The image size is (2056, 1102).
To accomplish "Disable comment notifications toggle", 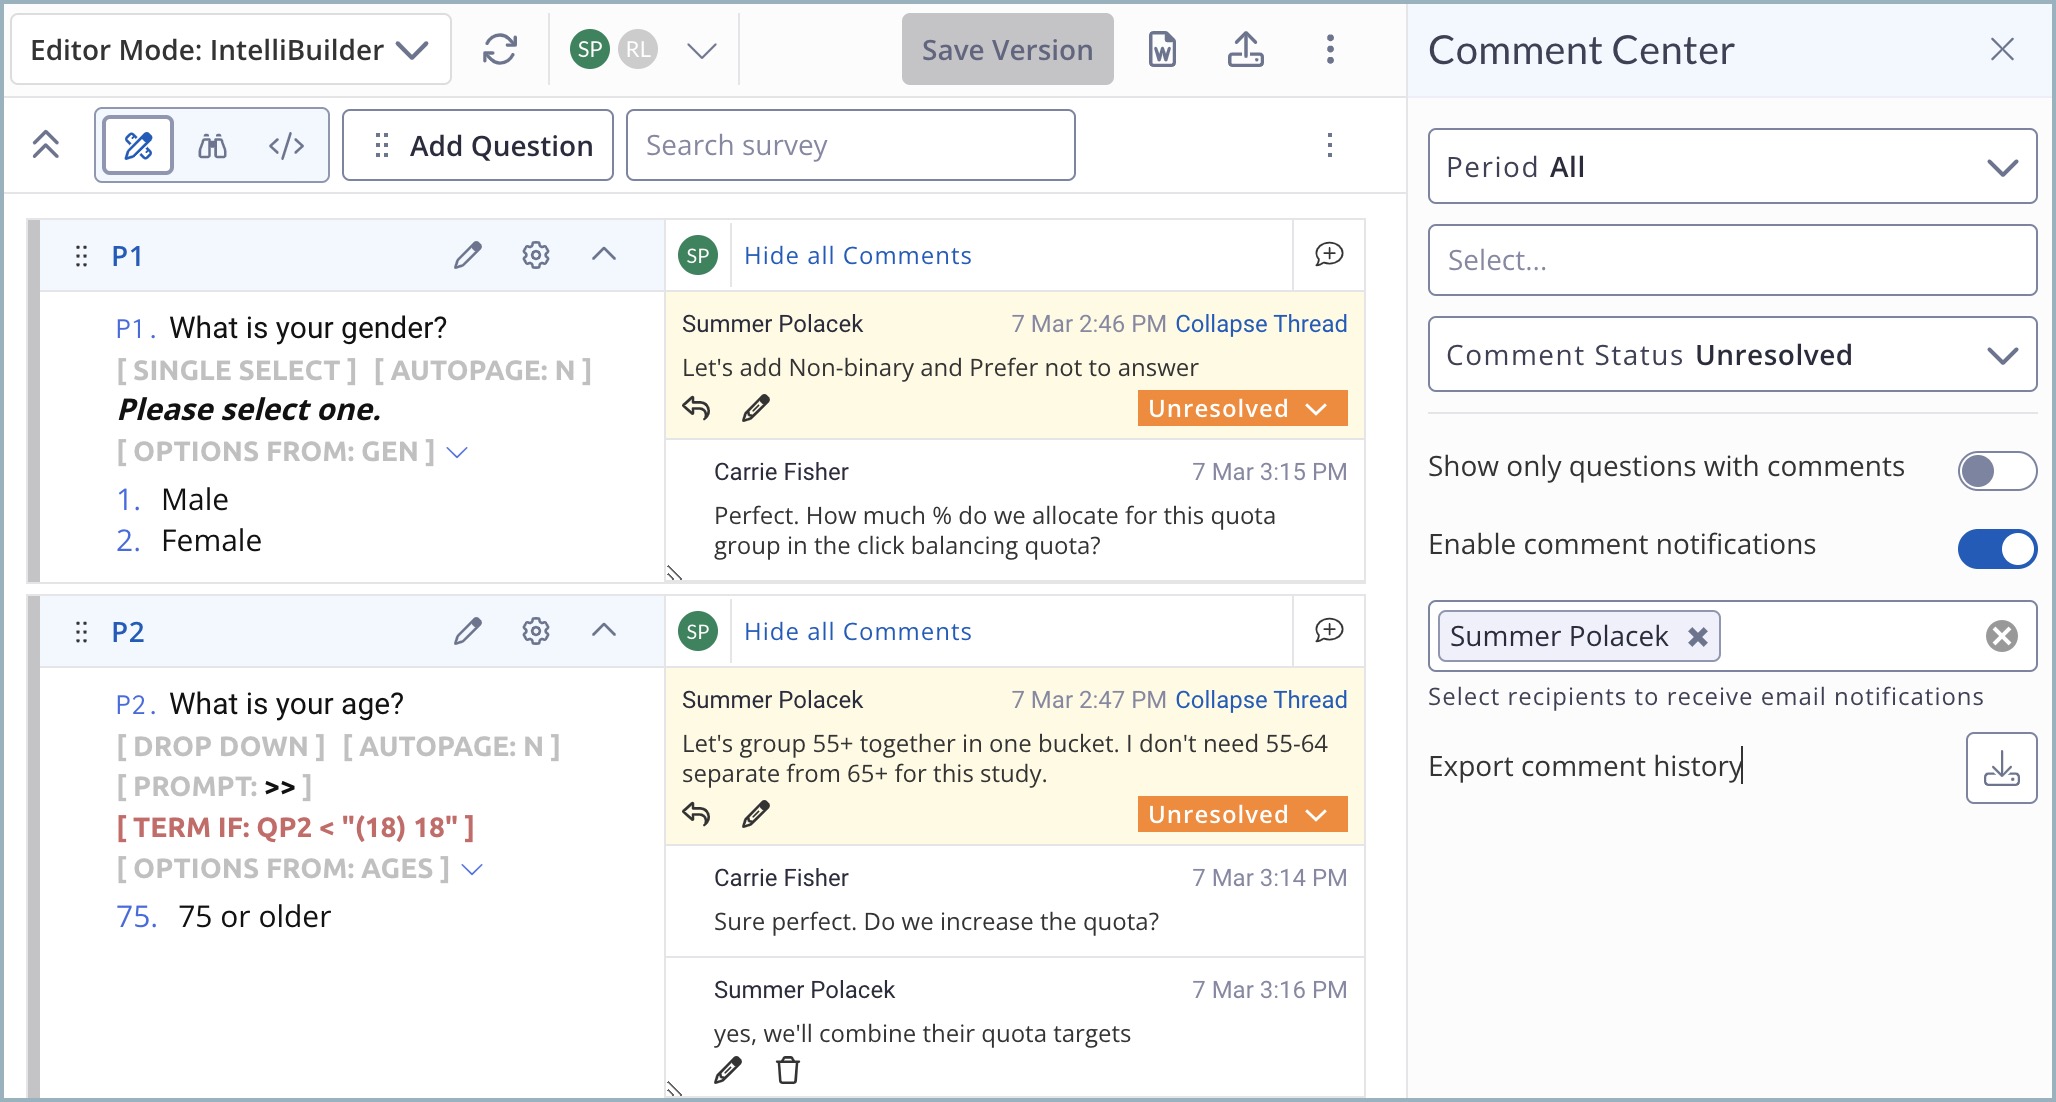I will pyautogui.click(x=1996, y=549).
